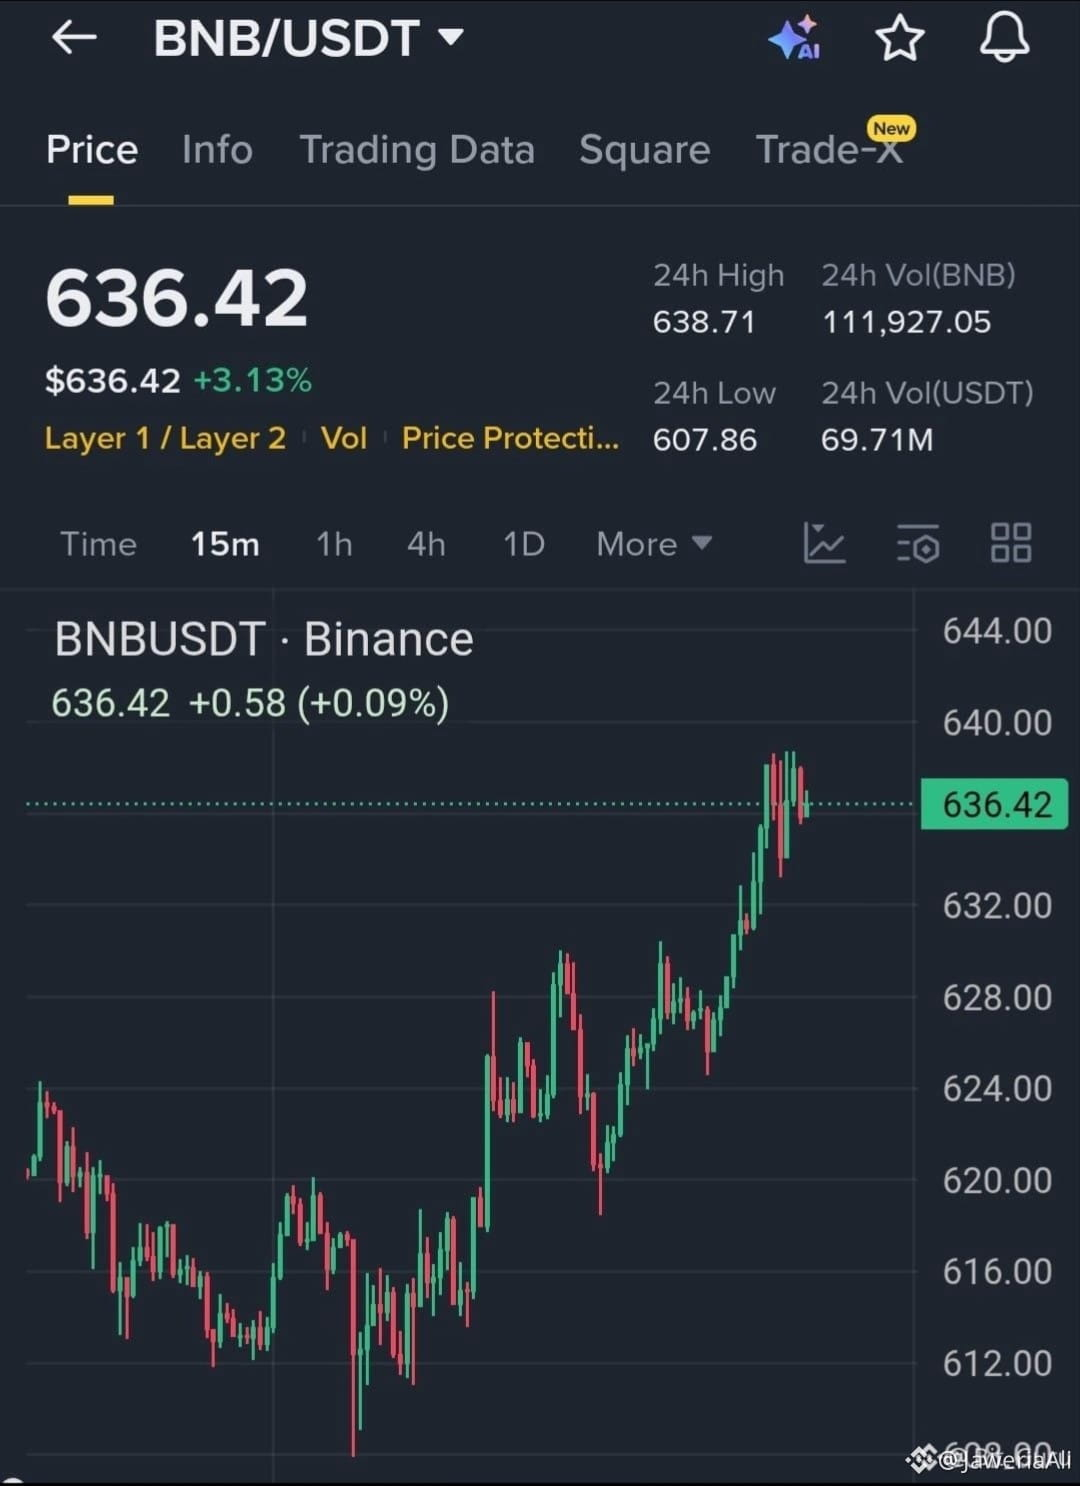Tap the Price Protecti... tag
1080x1486 pixels.
510,438
